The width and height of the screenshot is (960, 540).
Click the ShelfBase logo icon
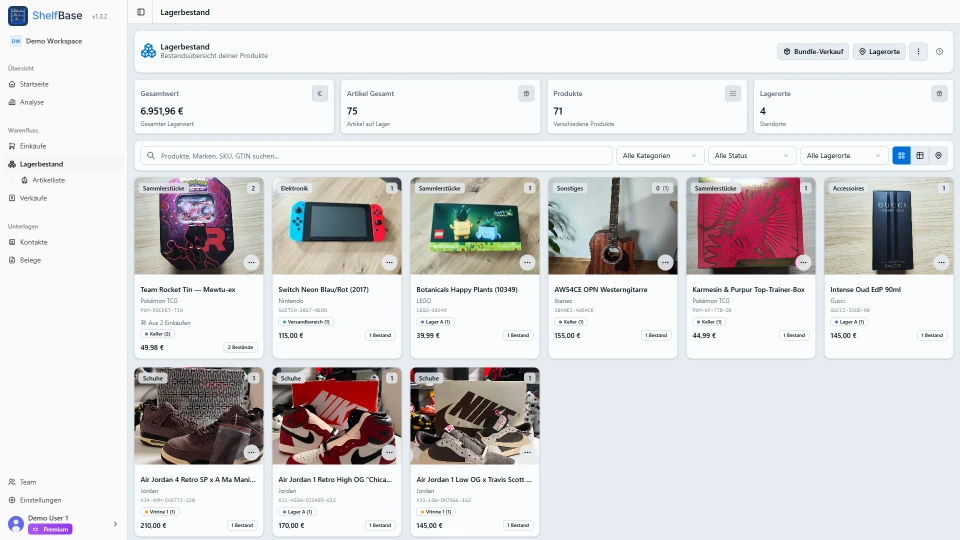pyautogui.click(x=18, y=15)
